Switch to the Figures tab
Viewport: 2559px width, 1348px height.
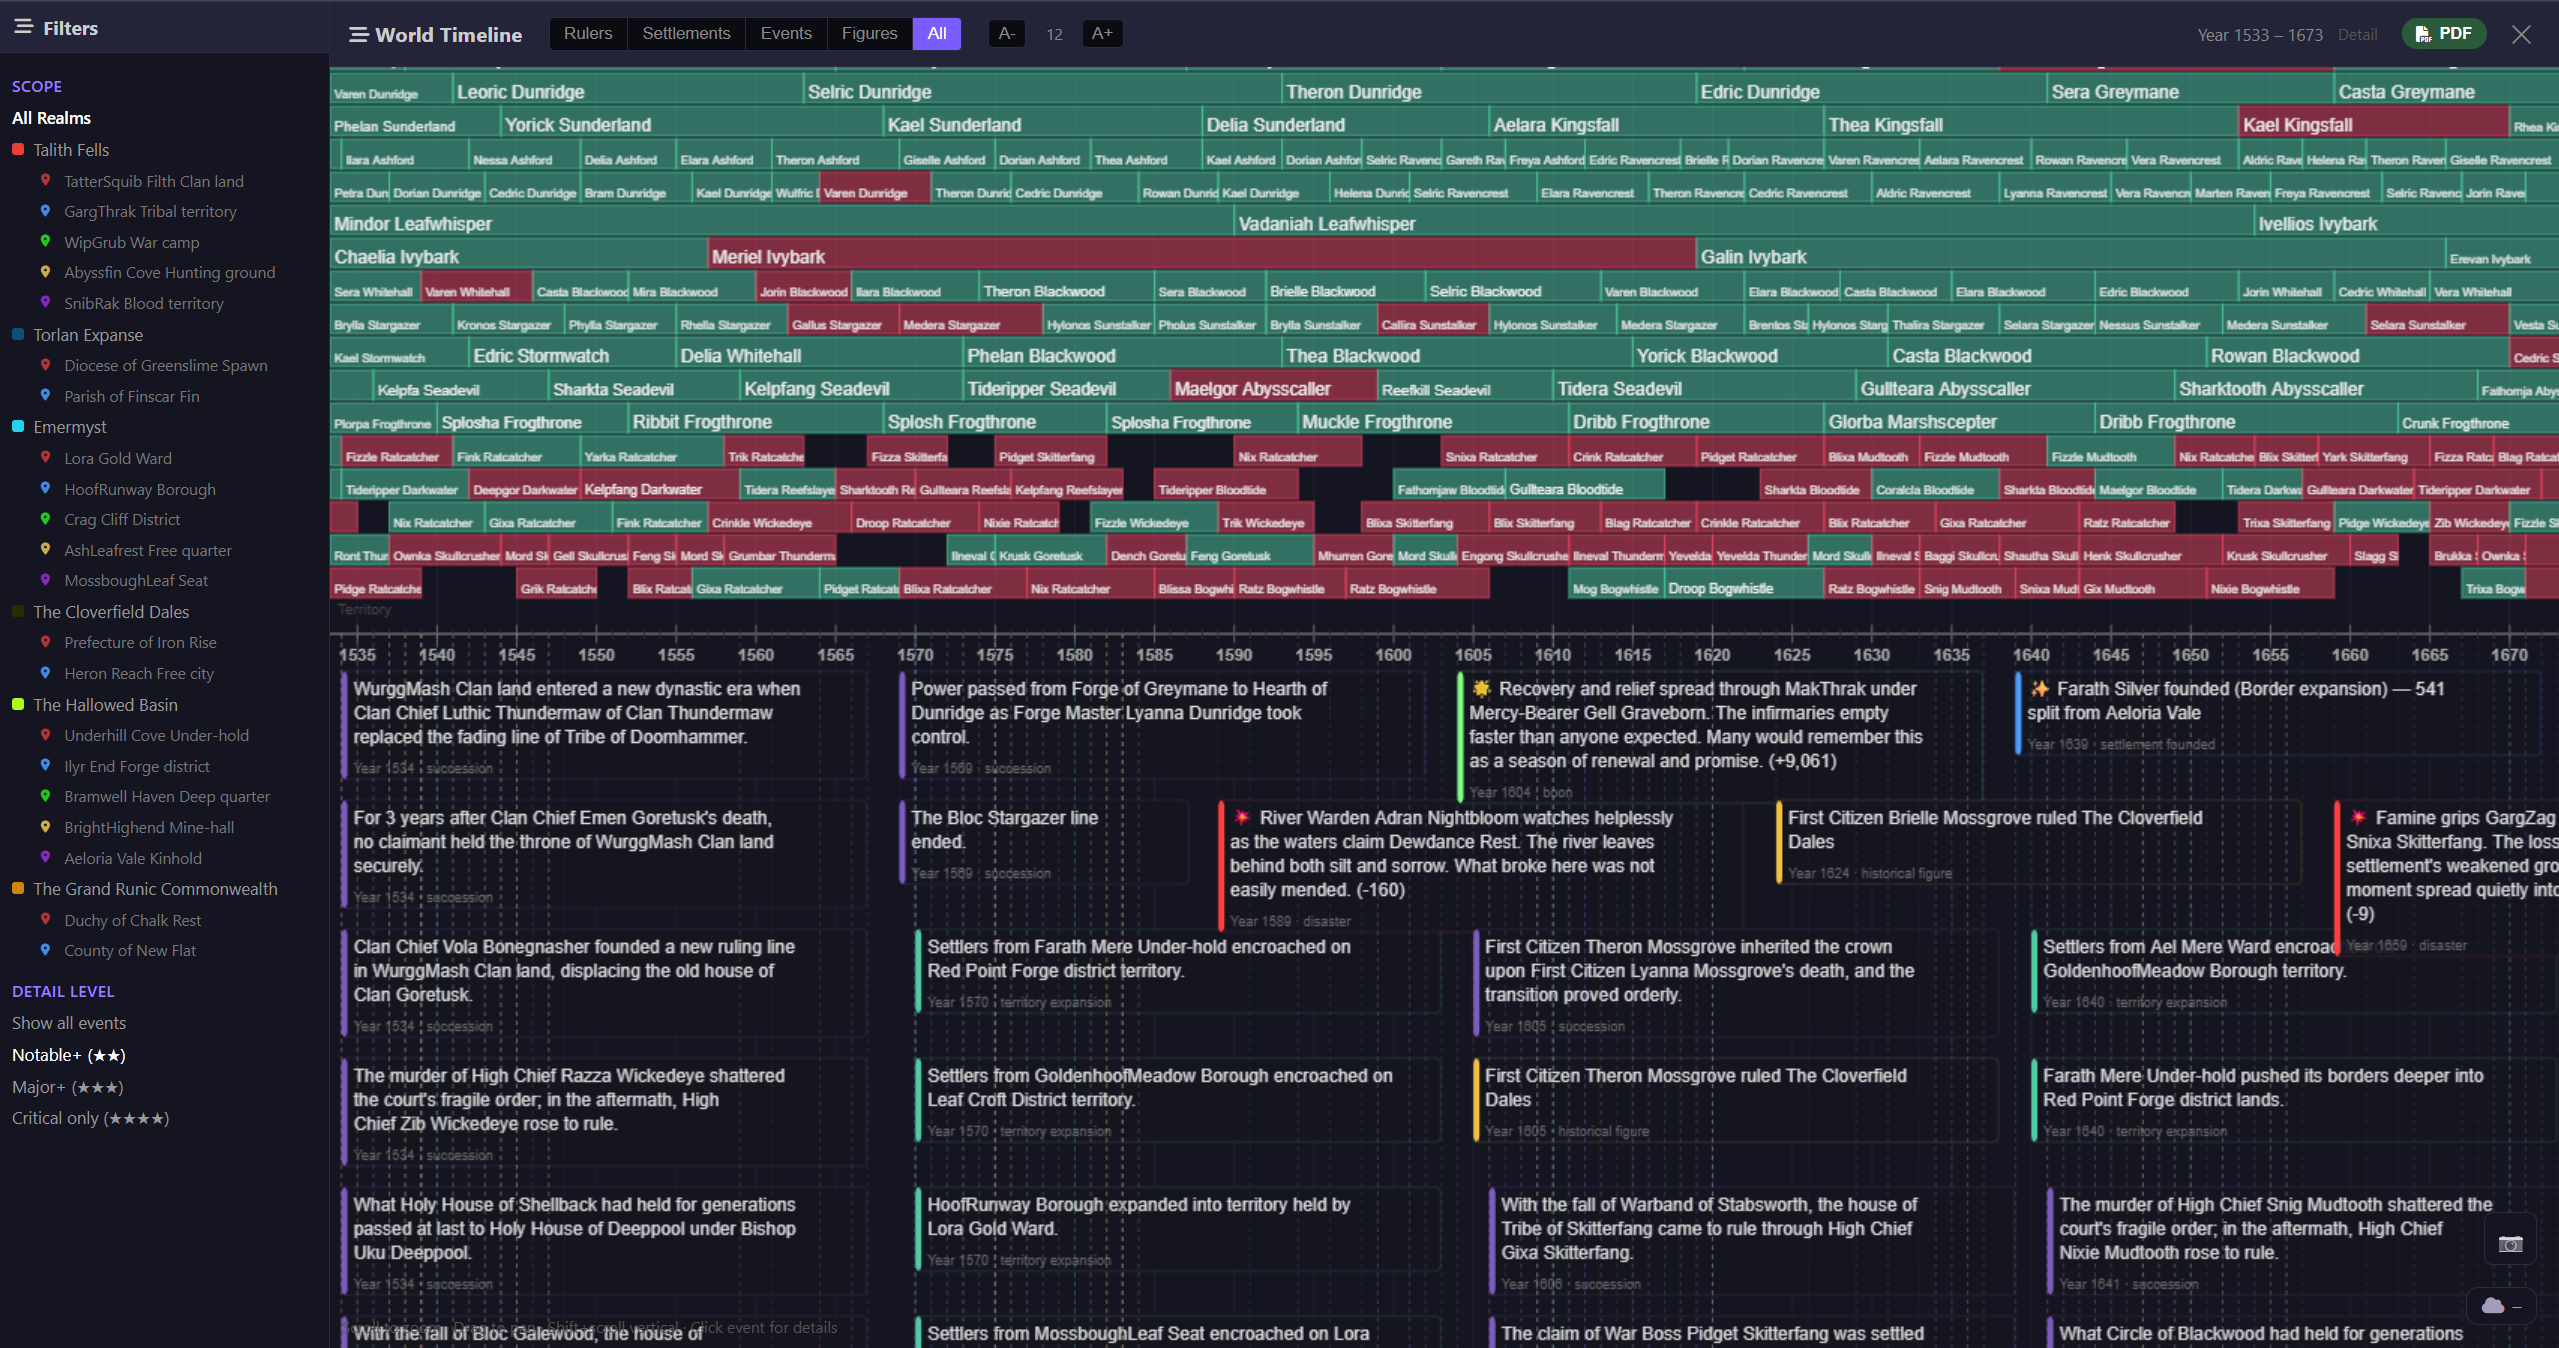[869, 33]
